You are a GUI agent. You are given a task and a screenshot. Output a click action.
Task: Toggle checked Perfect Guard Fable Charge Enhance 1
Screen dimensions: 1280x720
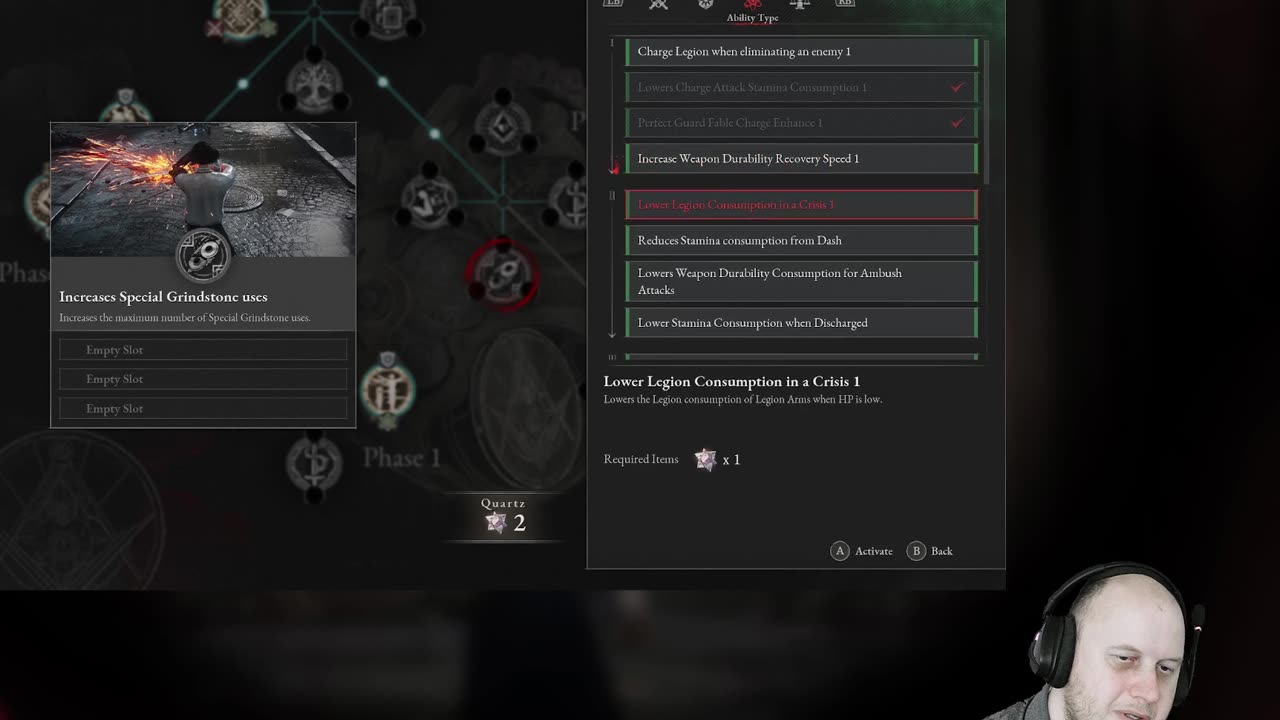point(802,123)
